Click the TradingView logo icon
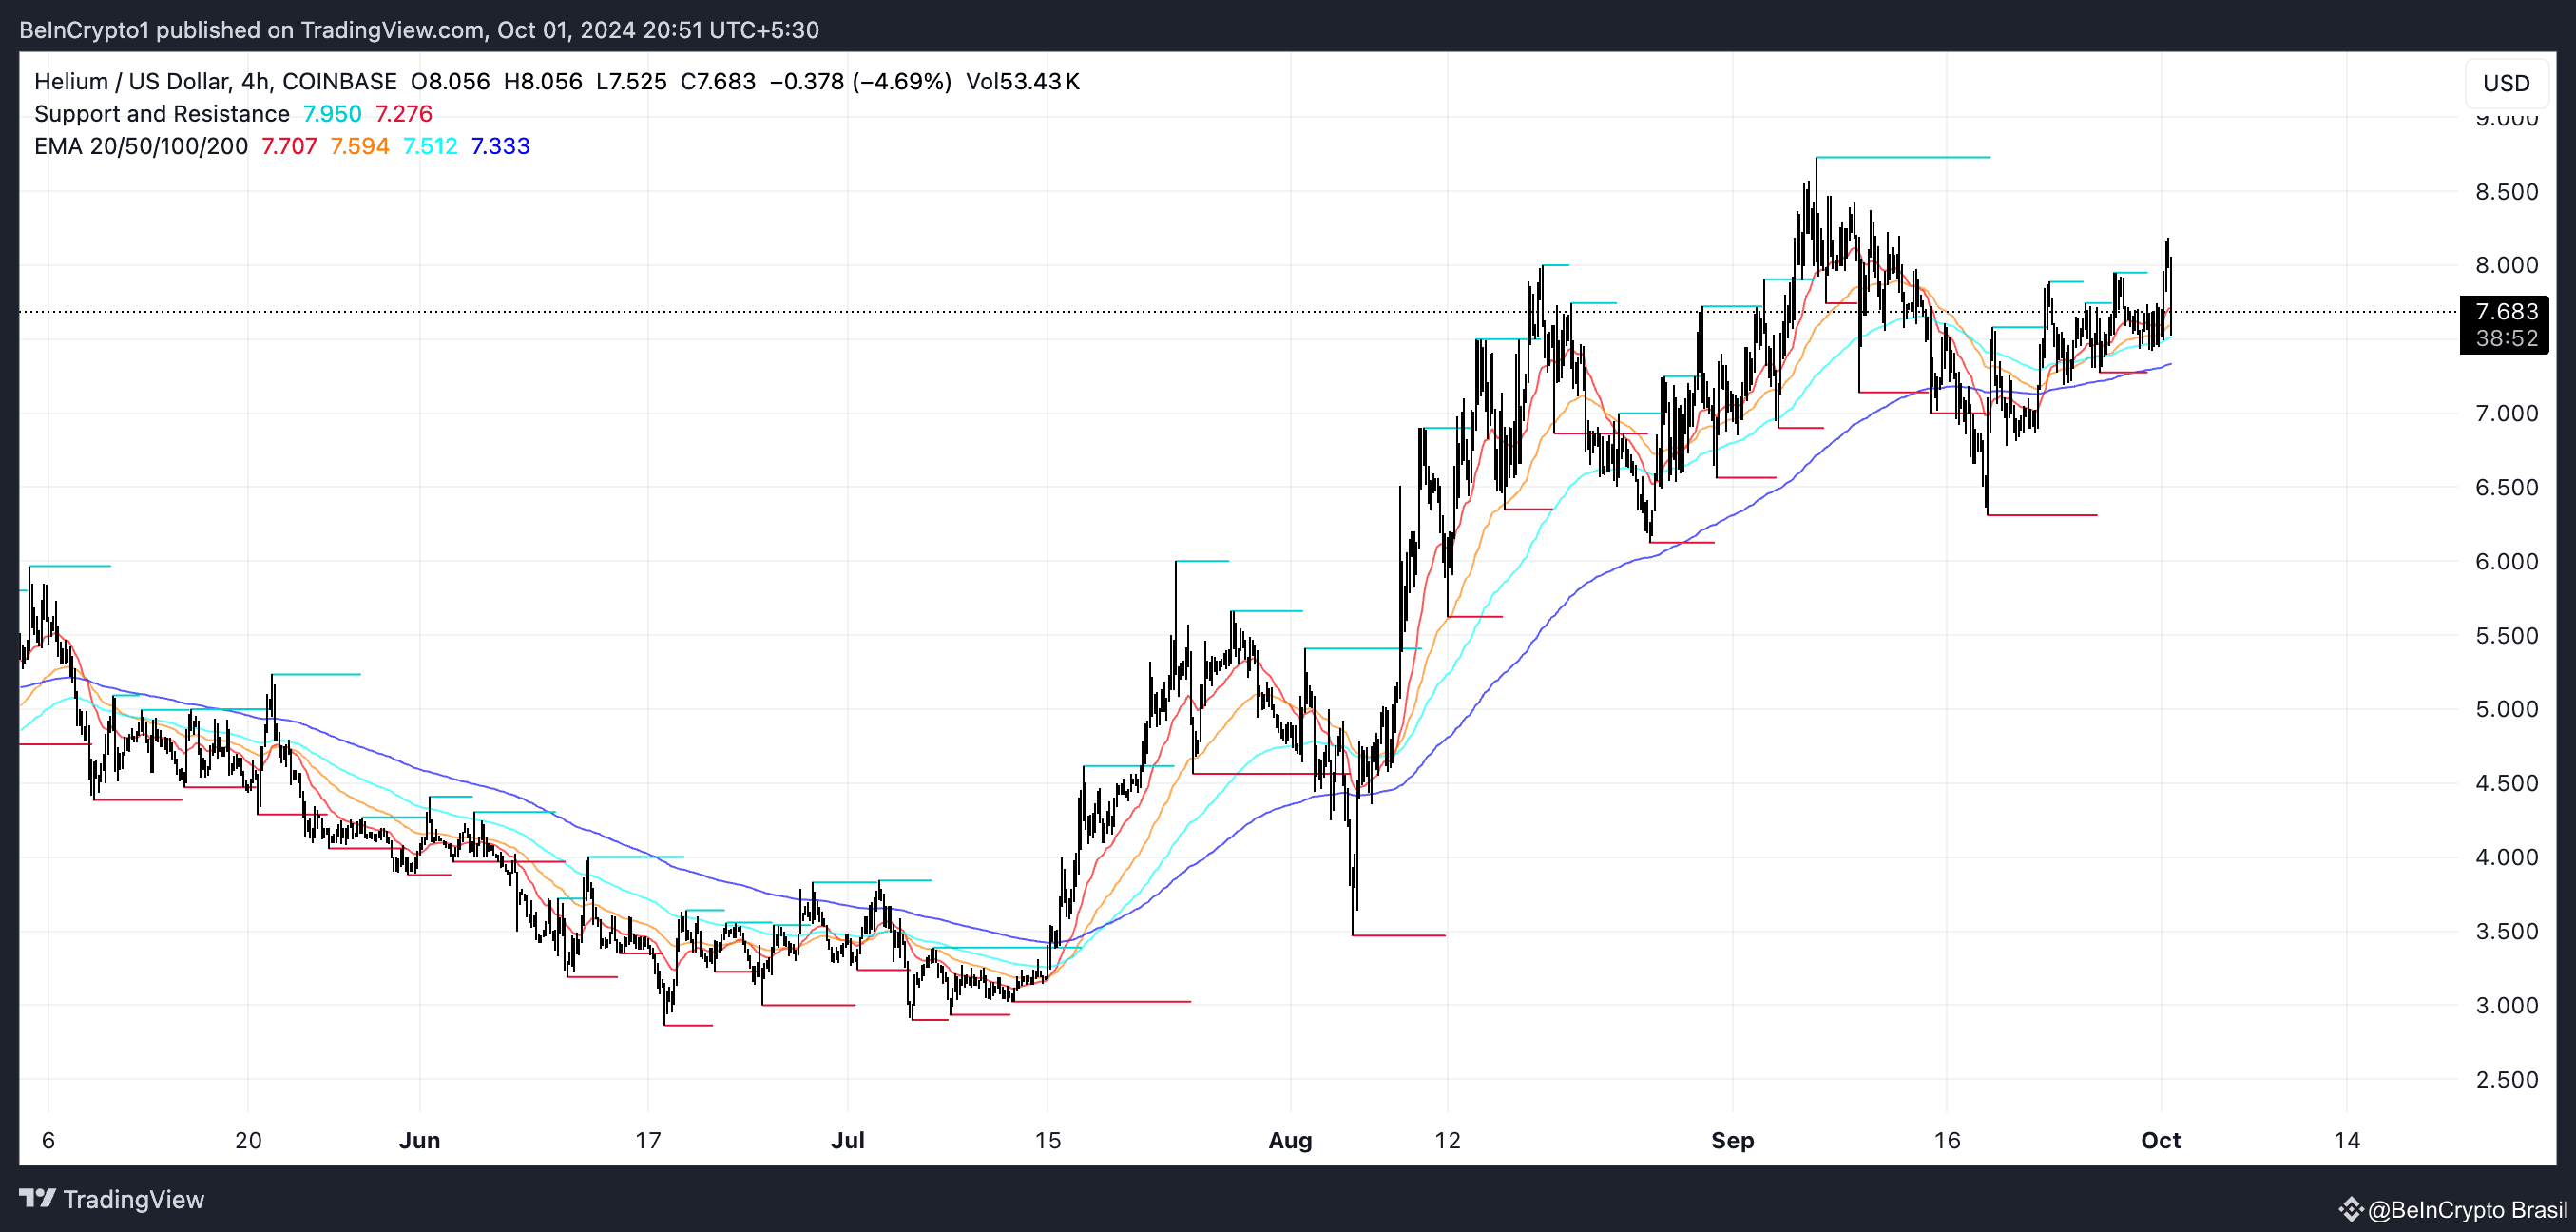 [37, 1198]
